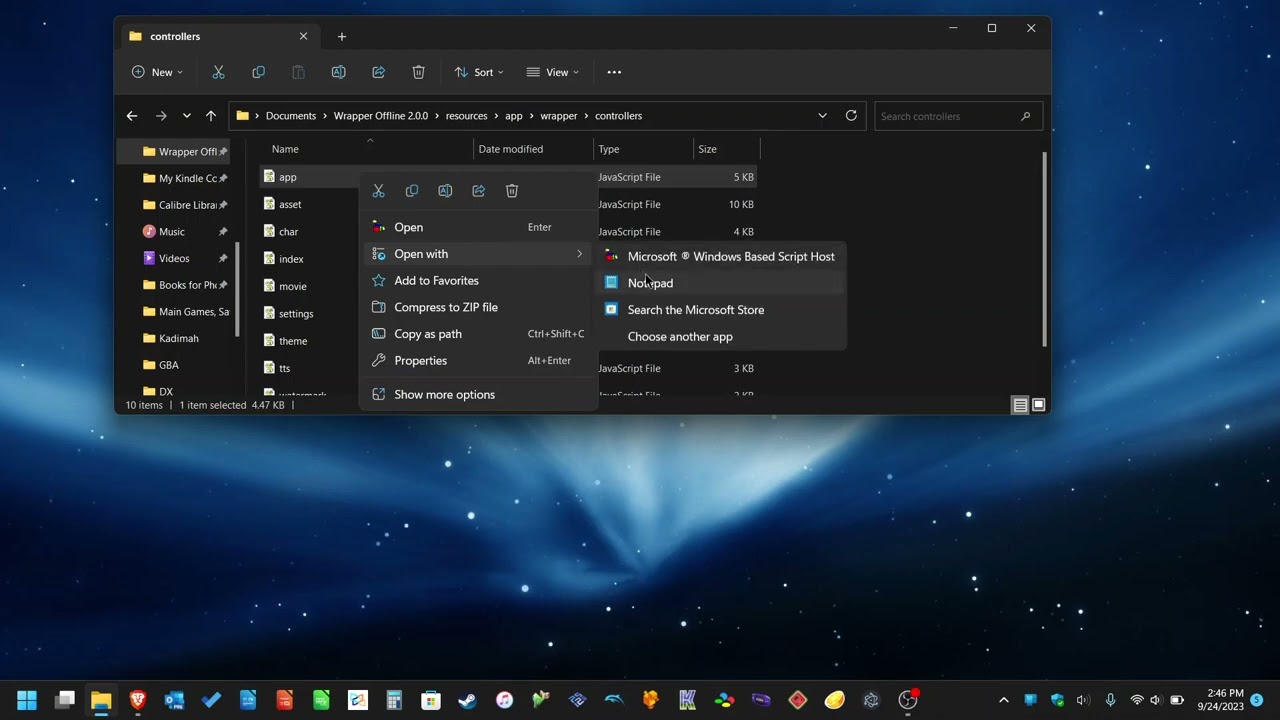Open the See more ellipsis menu
The width and height of the screenshot is (1280, 720).
[x=614, y=72]
